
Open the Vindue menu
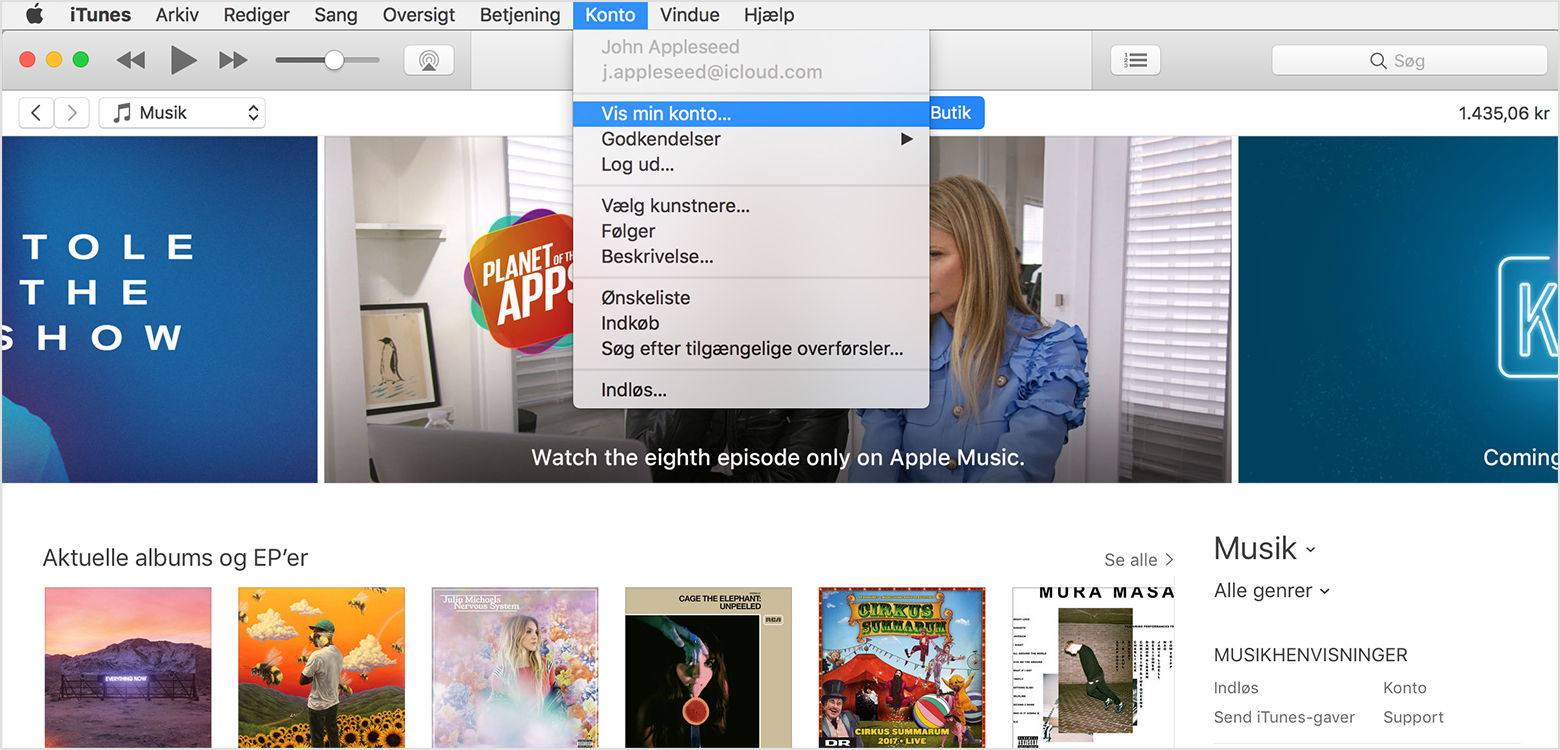[x=690, y=15]
